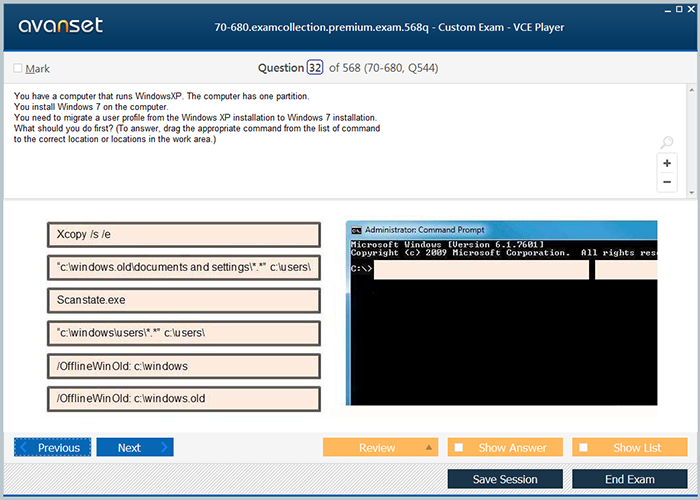
Task: Click the Administrator: Command Prompt title
Action: point(425,230)
